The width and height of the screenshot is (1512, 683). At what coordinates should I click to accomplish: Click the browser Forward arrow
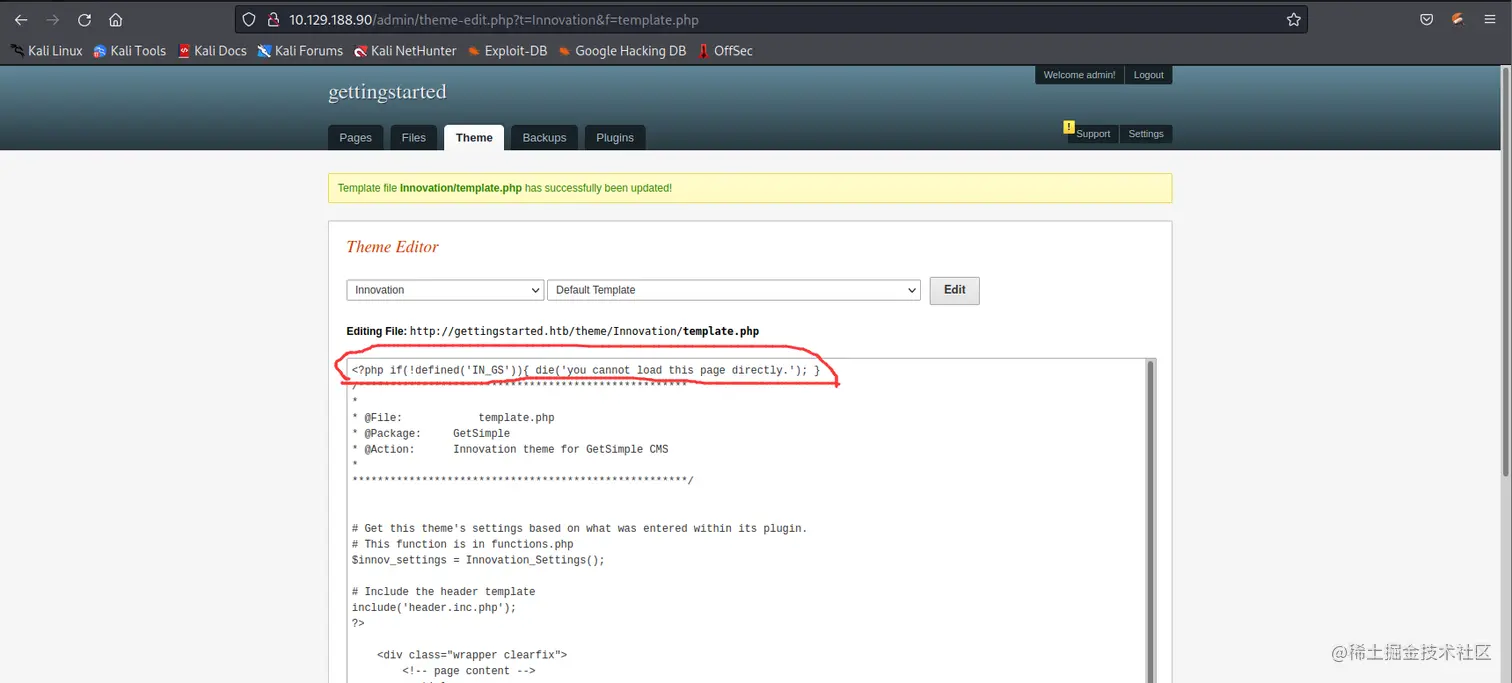tap(53, 20)
